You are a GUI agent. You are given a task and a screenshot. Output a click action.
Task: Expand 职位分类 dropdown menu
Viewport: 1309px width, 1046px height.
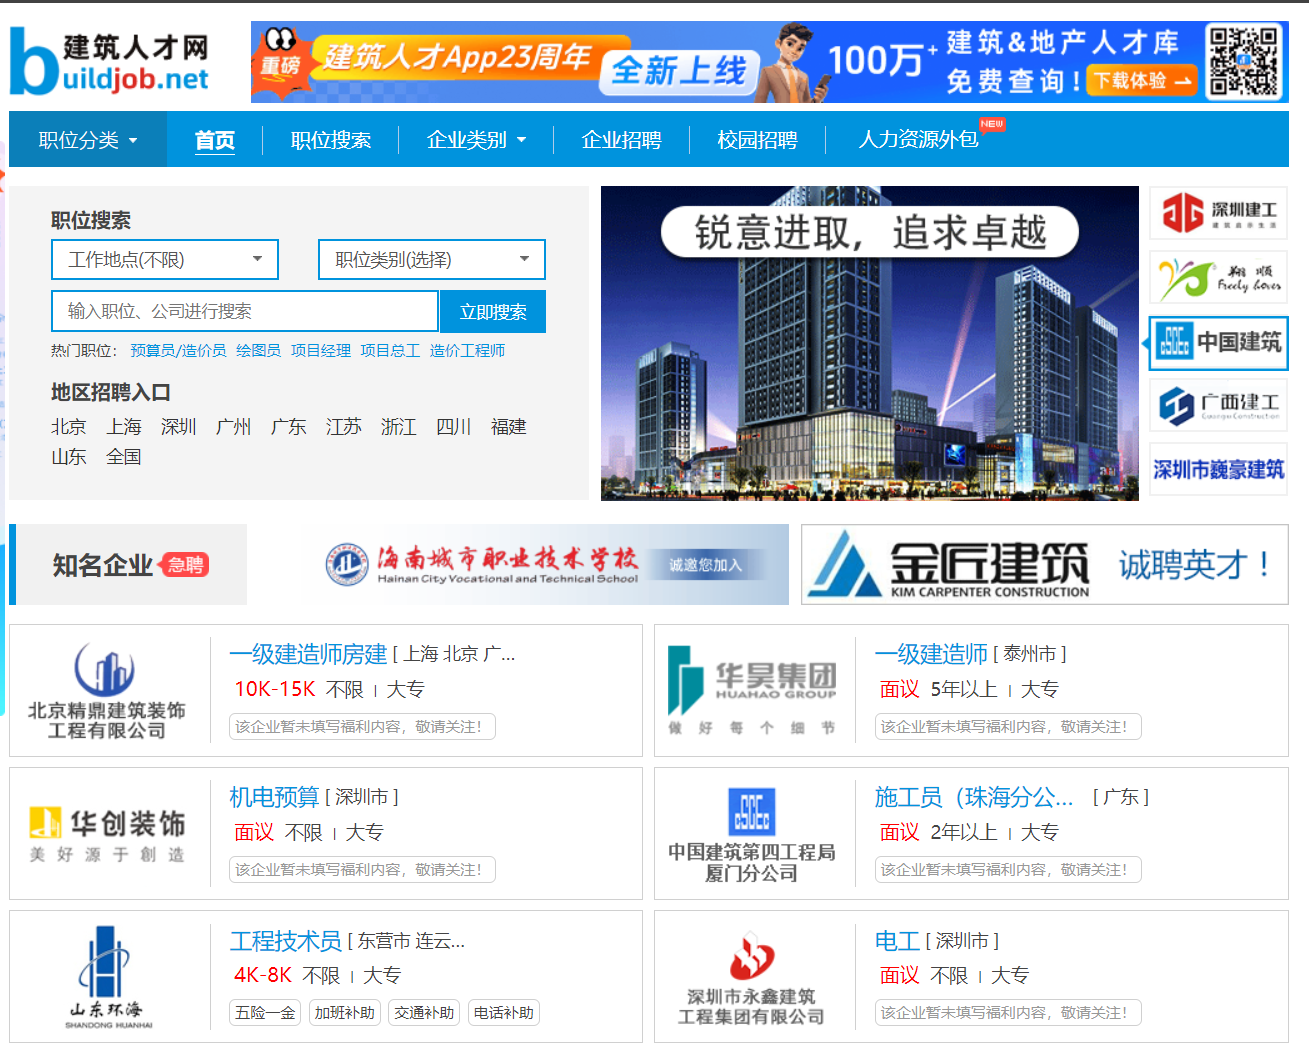(88, 140)
